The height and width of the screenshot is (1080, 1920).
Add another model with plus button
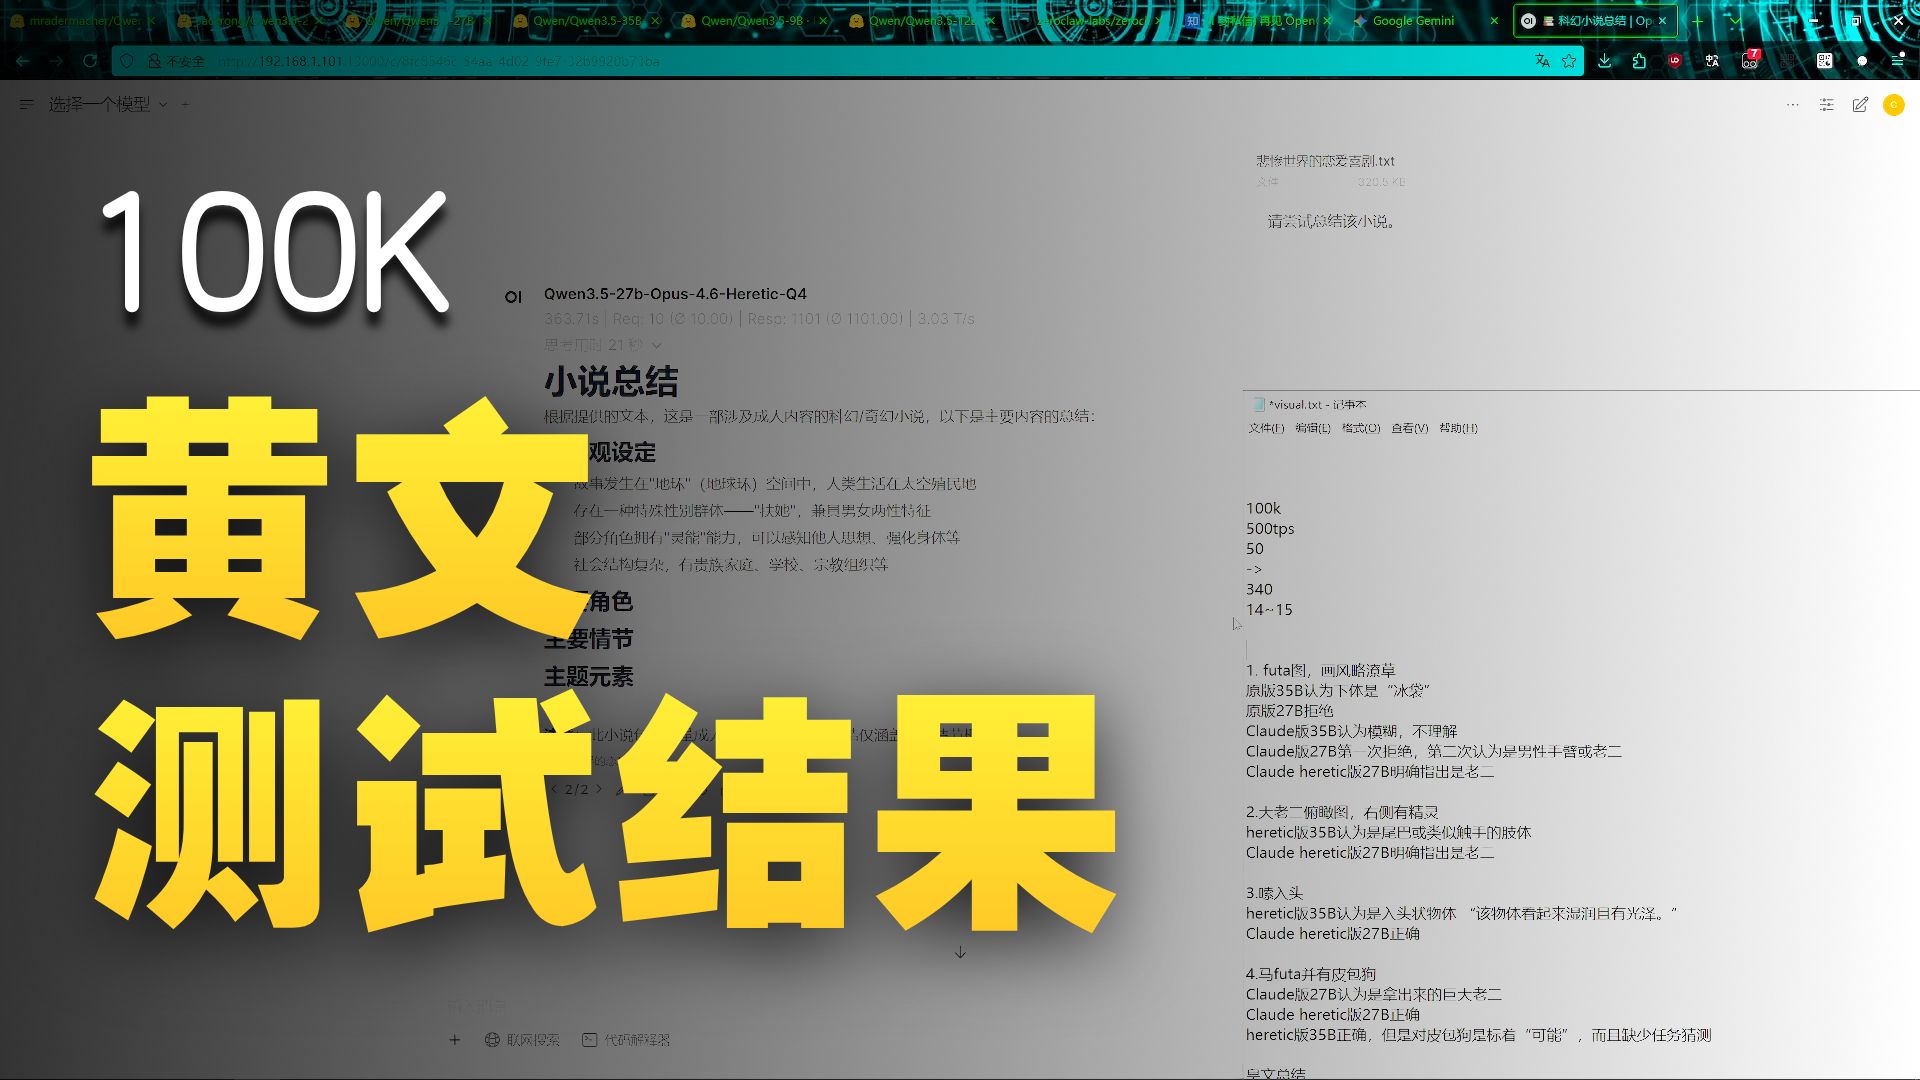tap(185, 104)
